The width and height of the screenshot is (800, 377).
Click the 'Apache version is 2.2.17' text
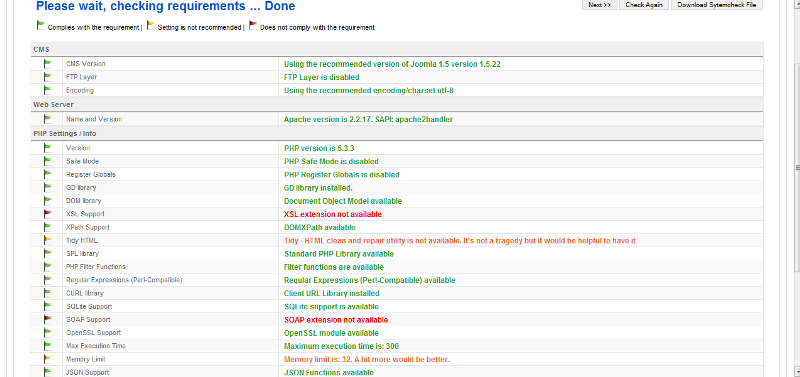(x=368, y=119)
